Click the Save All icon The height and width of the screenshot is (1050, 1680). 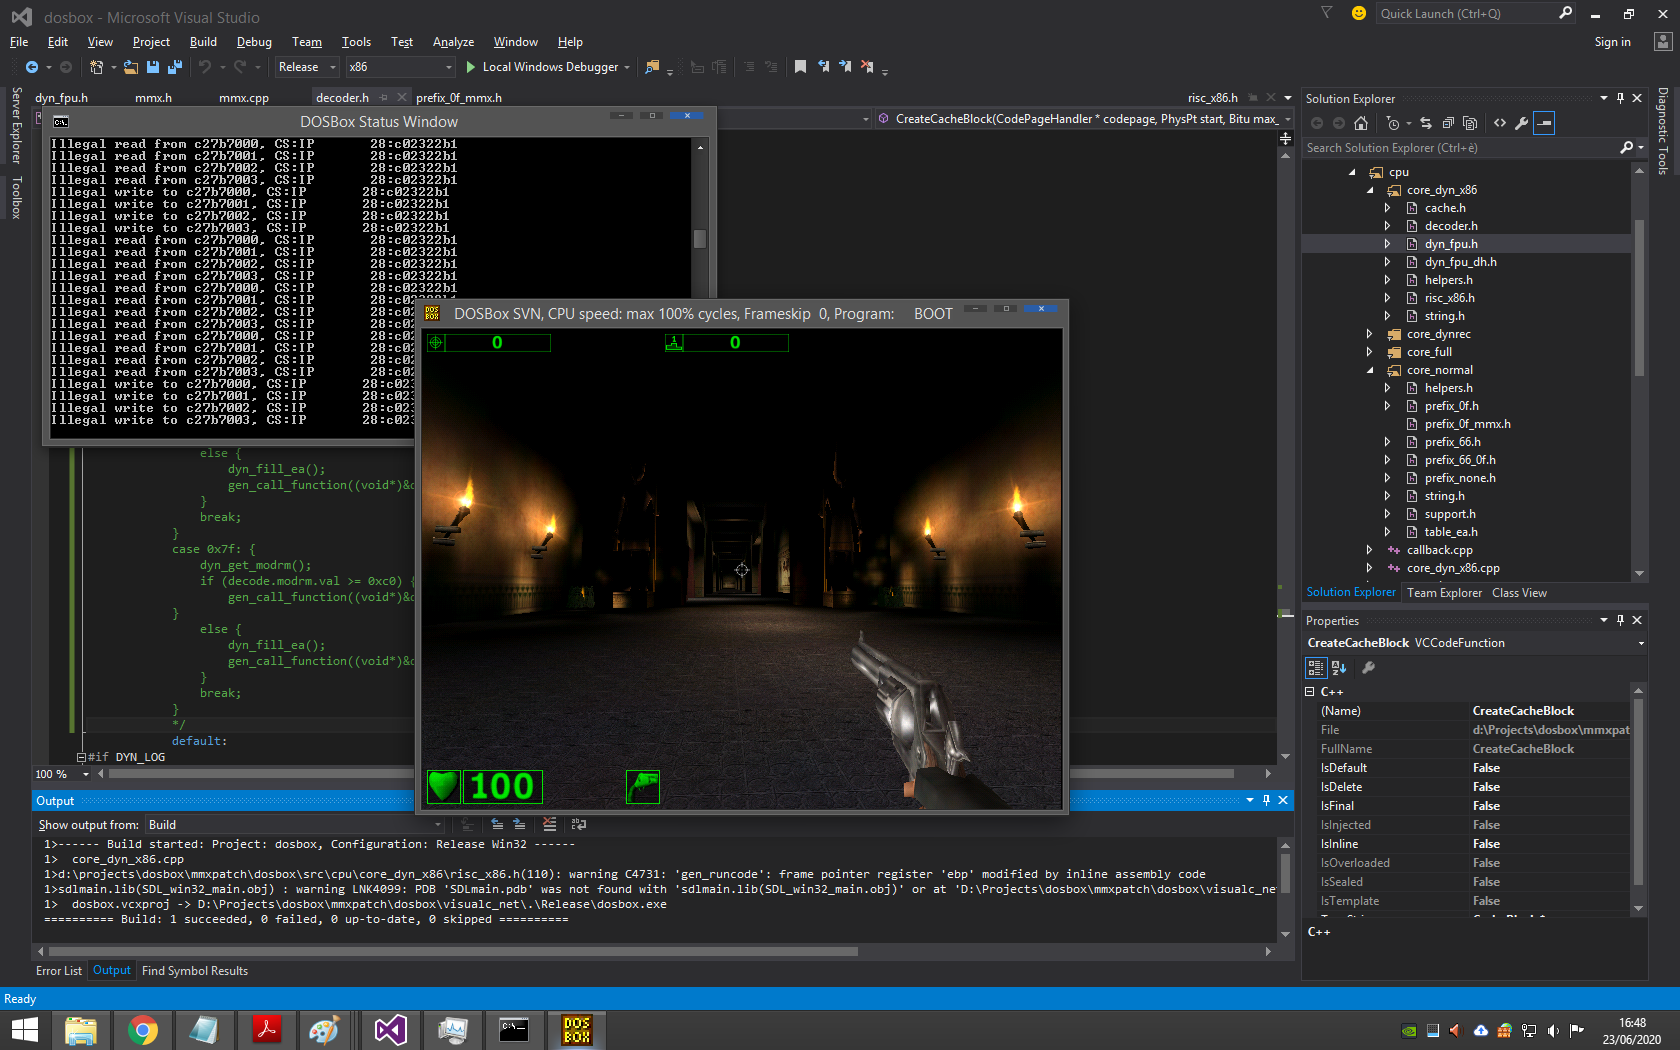173,66
